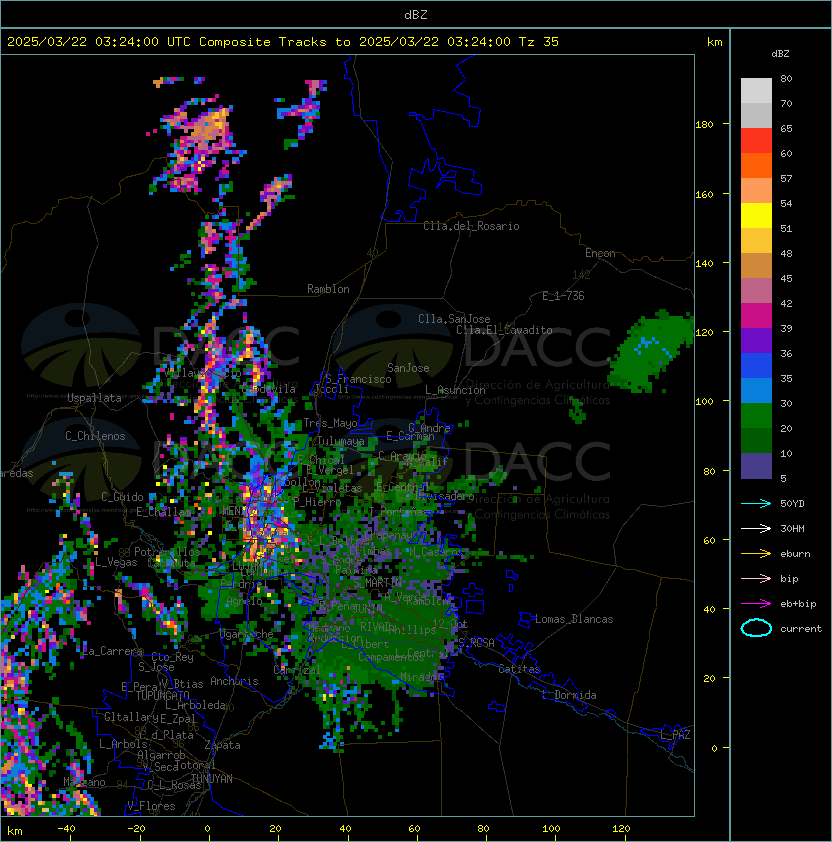
Task: Click the 'Lomas_Blancas' map label
Action: pos(574,619)
